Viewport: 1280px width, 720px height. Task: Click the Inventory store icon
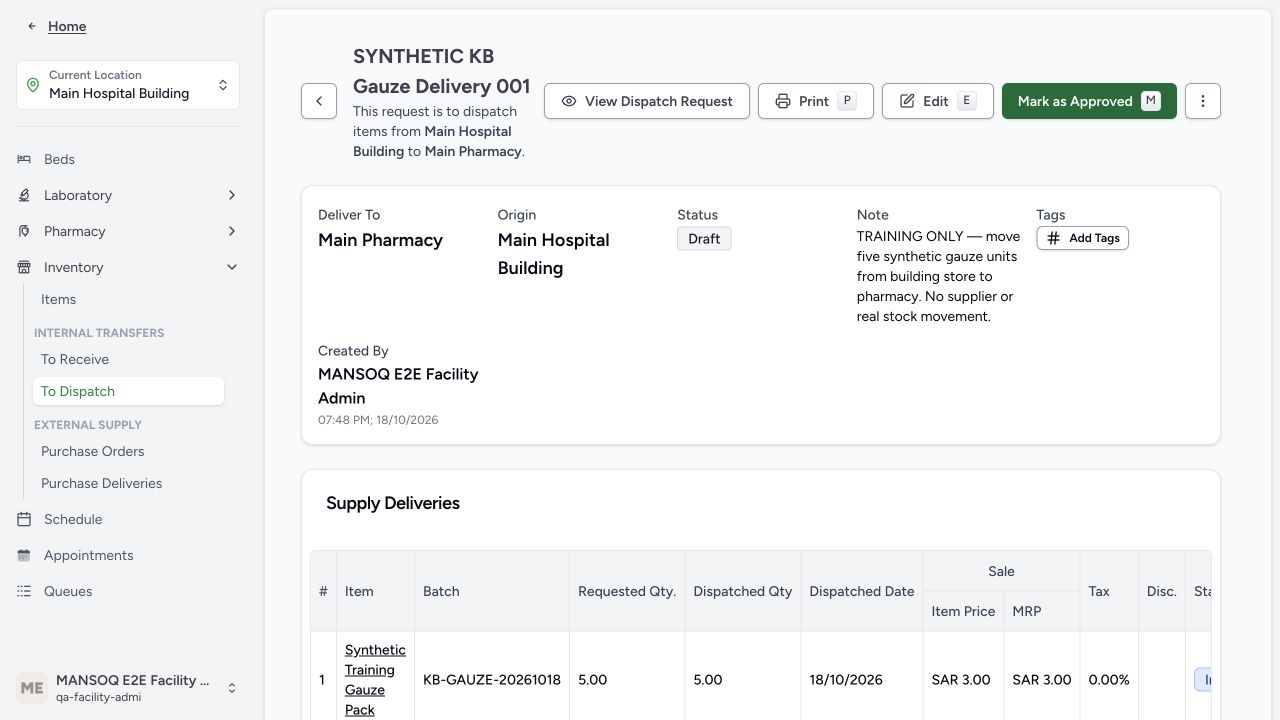[24, 267]
